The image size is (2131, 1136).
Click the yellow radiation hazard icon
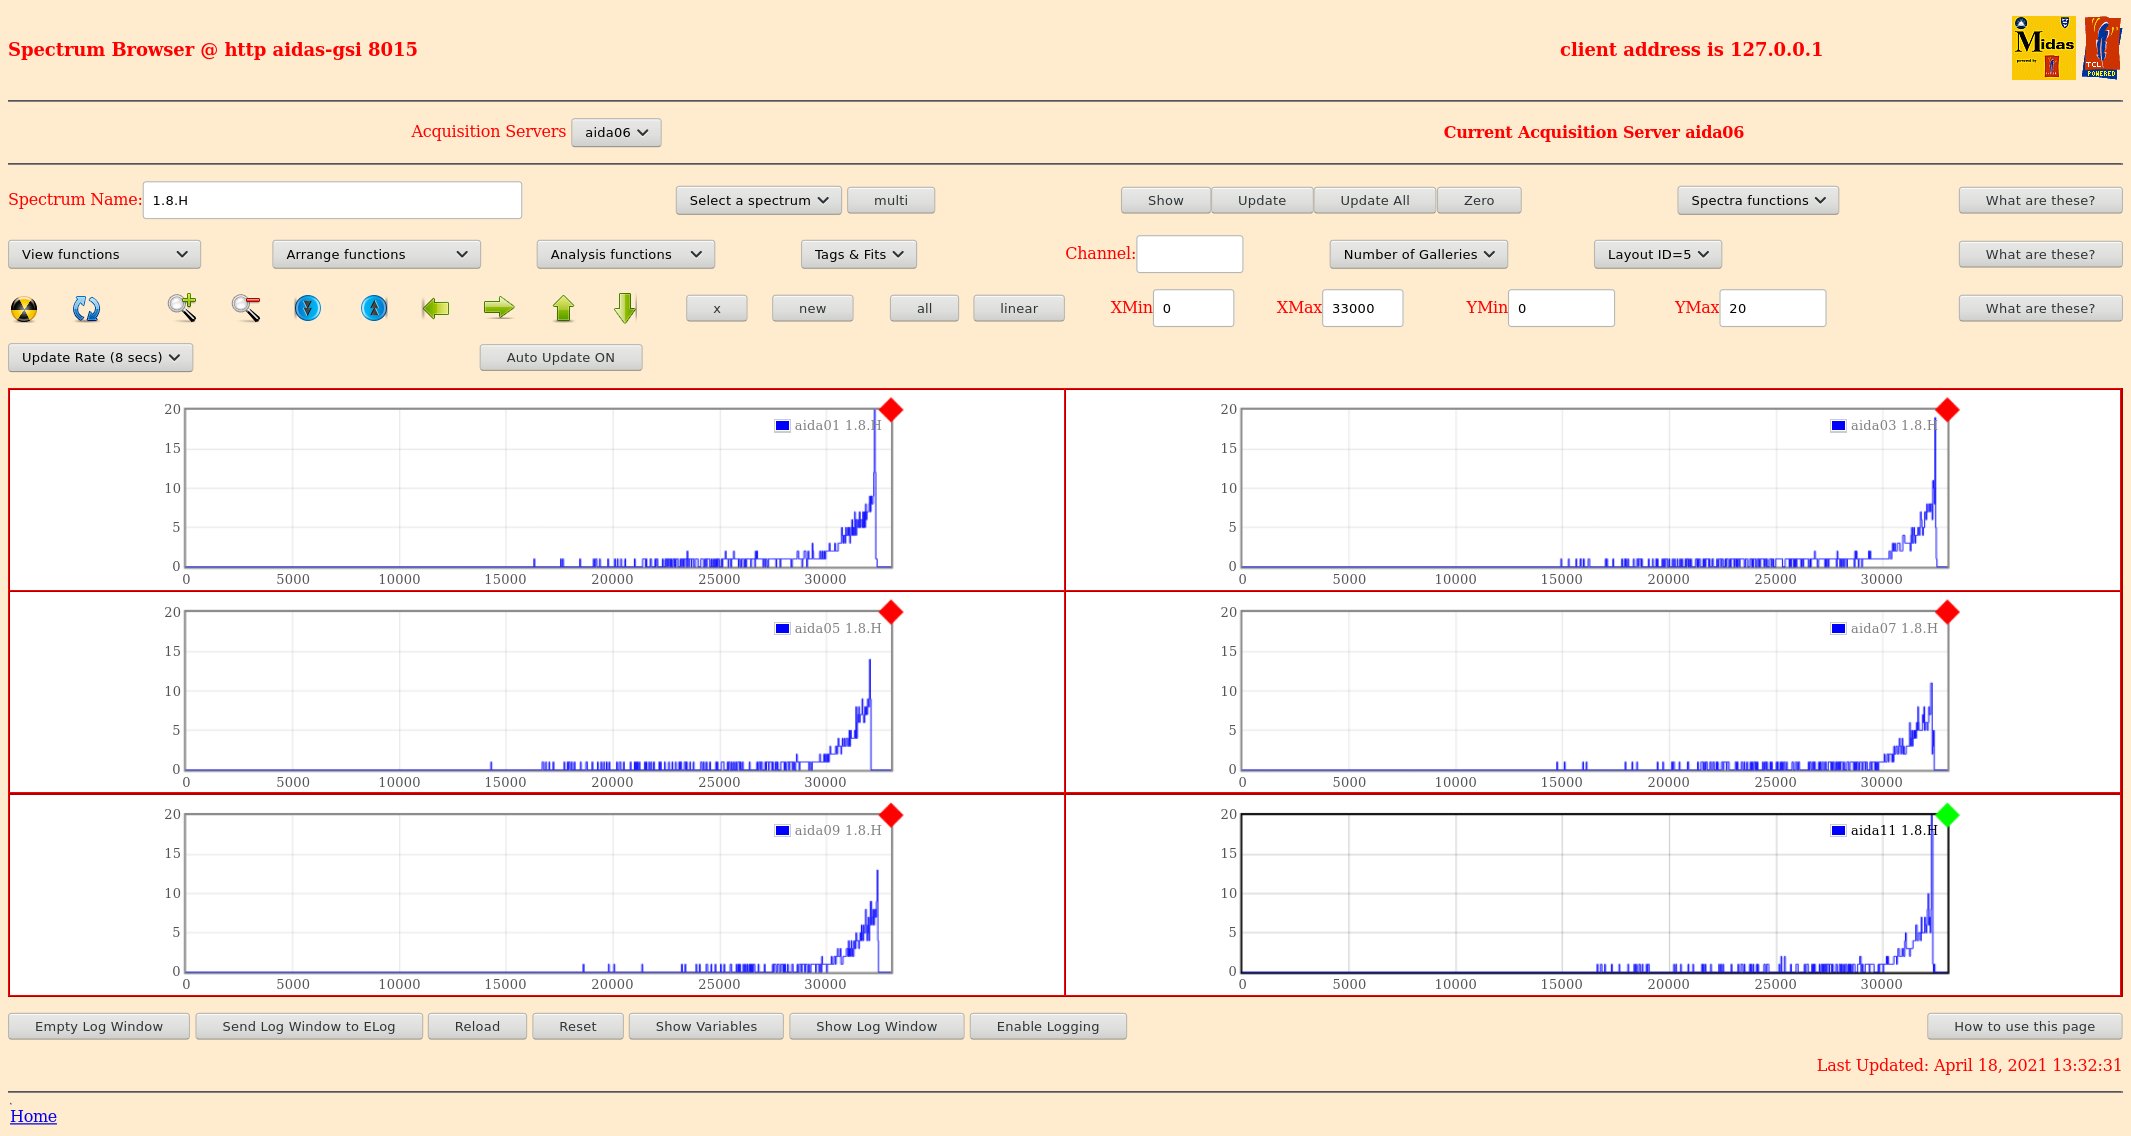(x=24, y=309)
